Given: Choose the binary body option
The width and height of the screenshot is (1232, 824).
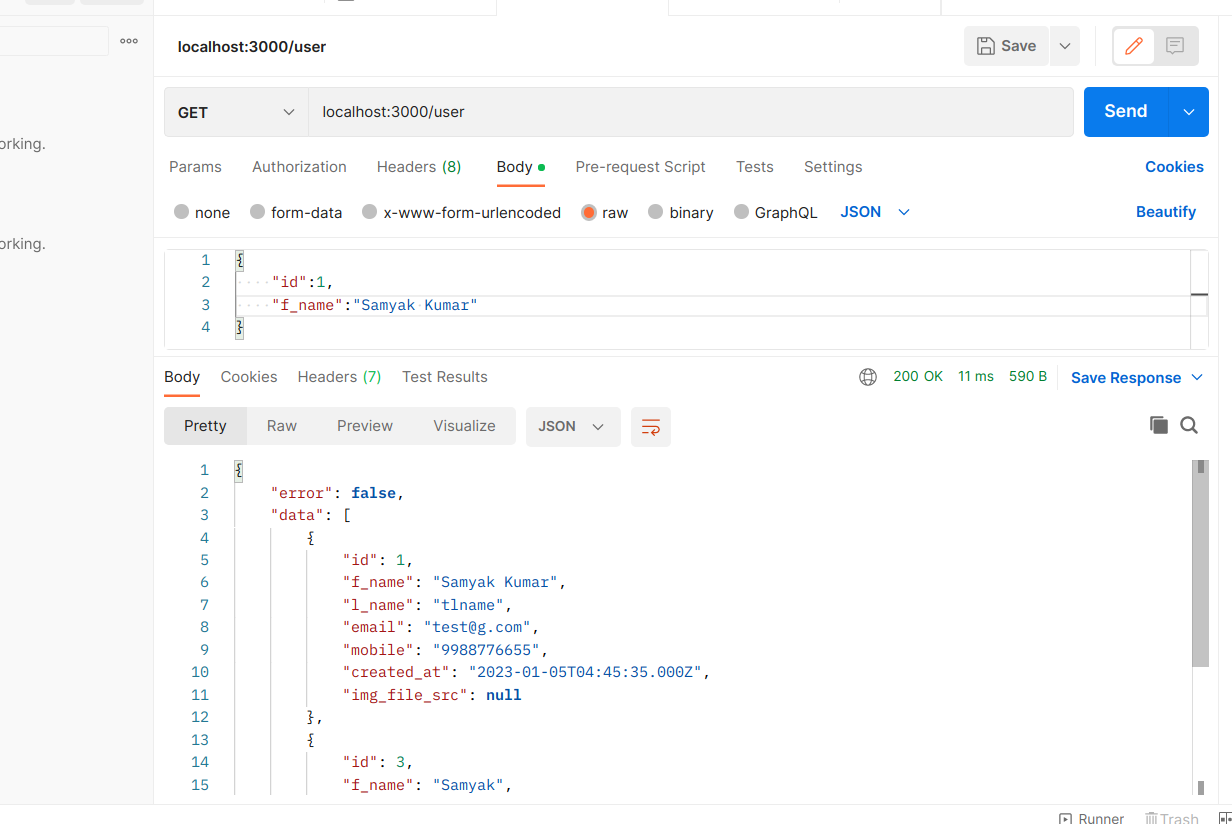Looking at the screenshot, I should point(658,212).
